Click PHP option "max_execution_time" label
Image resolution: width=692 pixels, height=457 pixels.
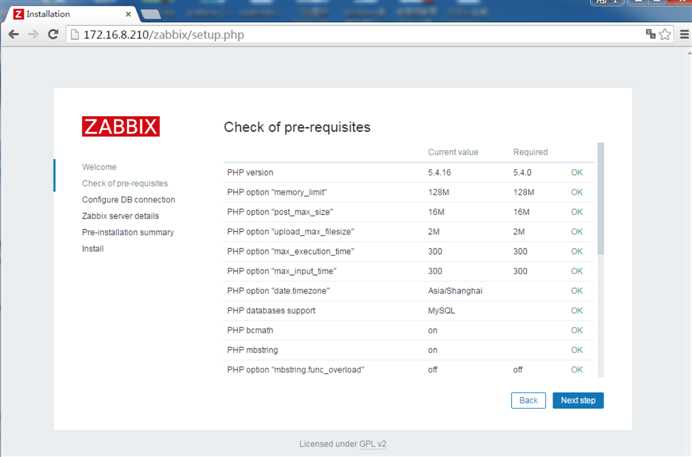290,251
